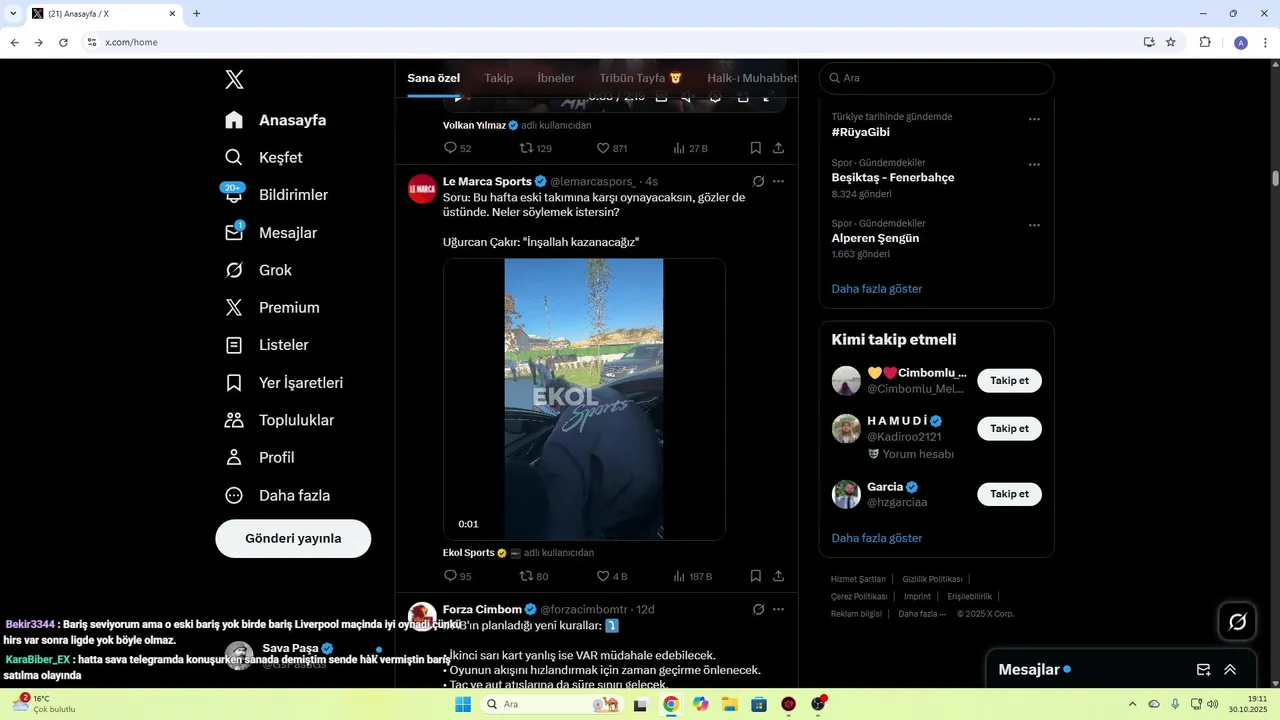This screenshot has height=720, width=1280.
Task: Open Bildirimler notifications
Action: (276, 195)
